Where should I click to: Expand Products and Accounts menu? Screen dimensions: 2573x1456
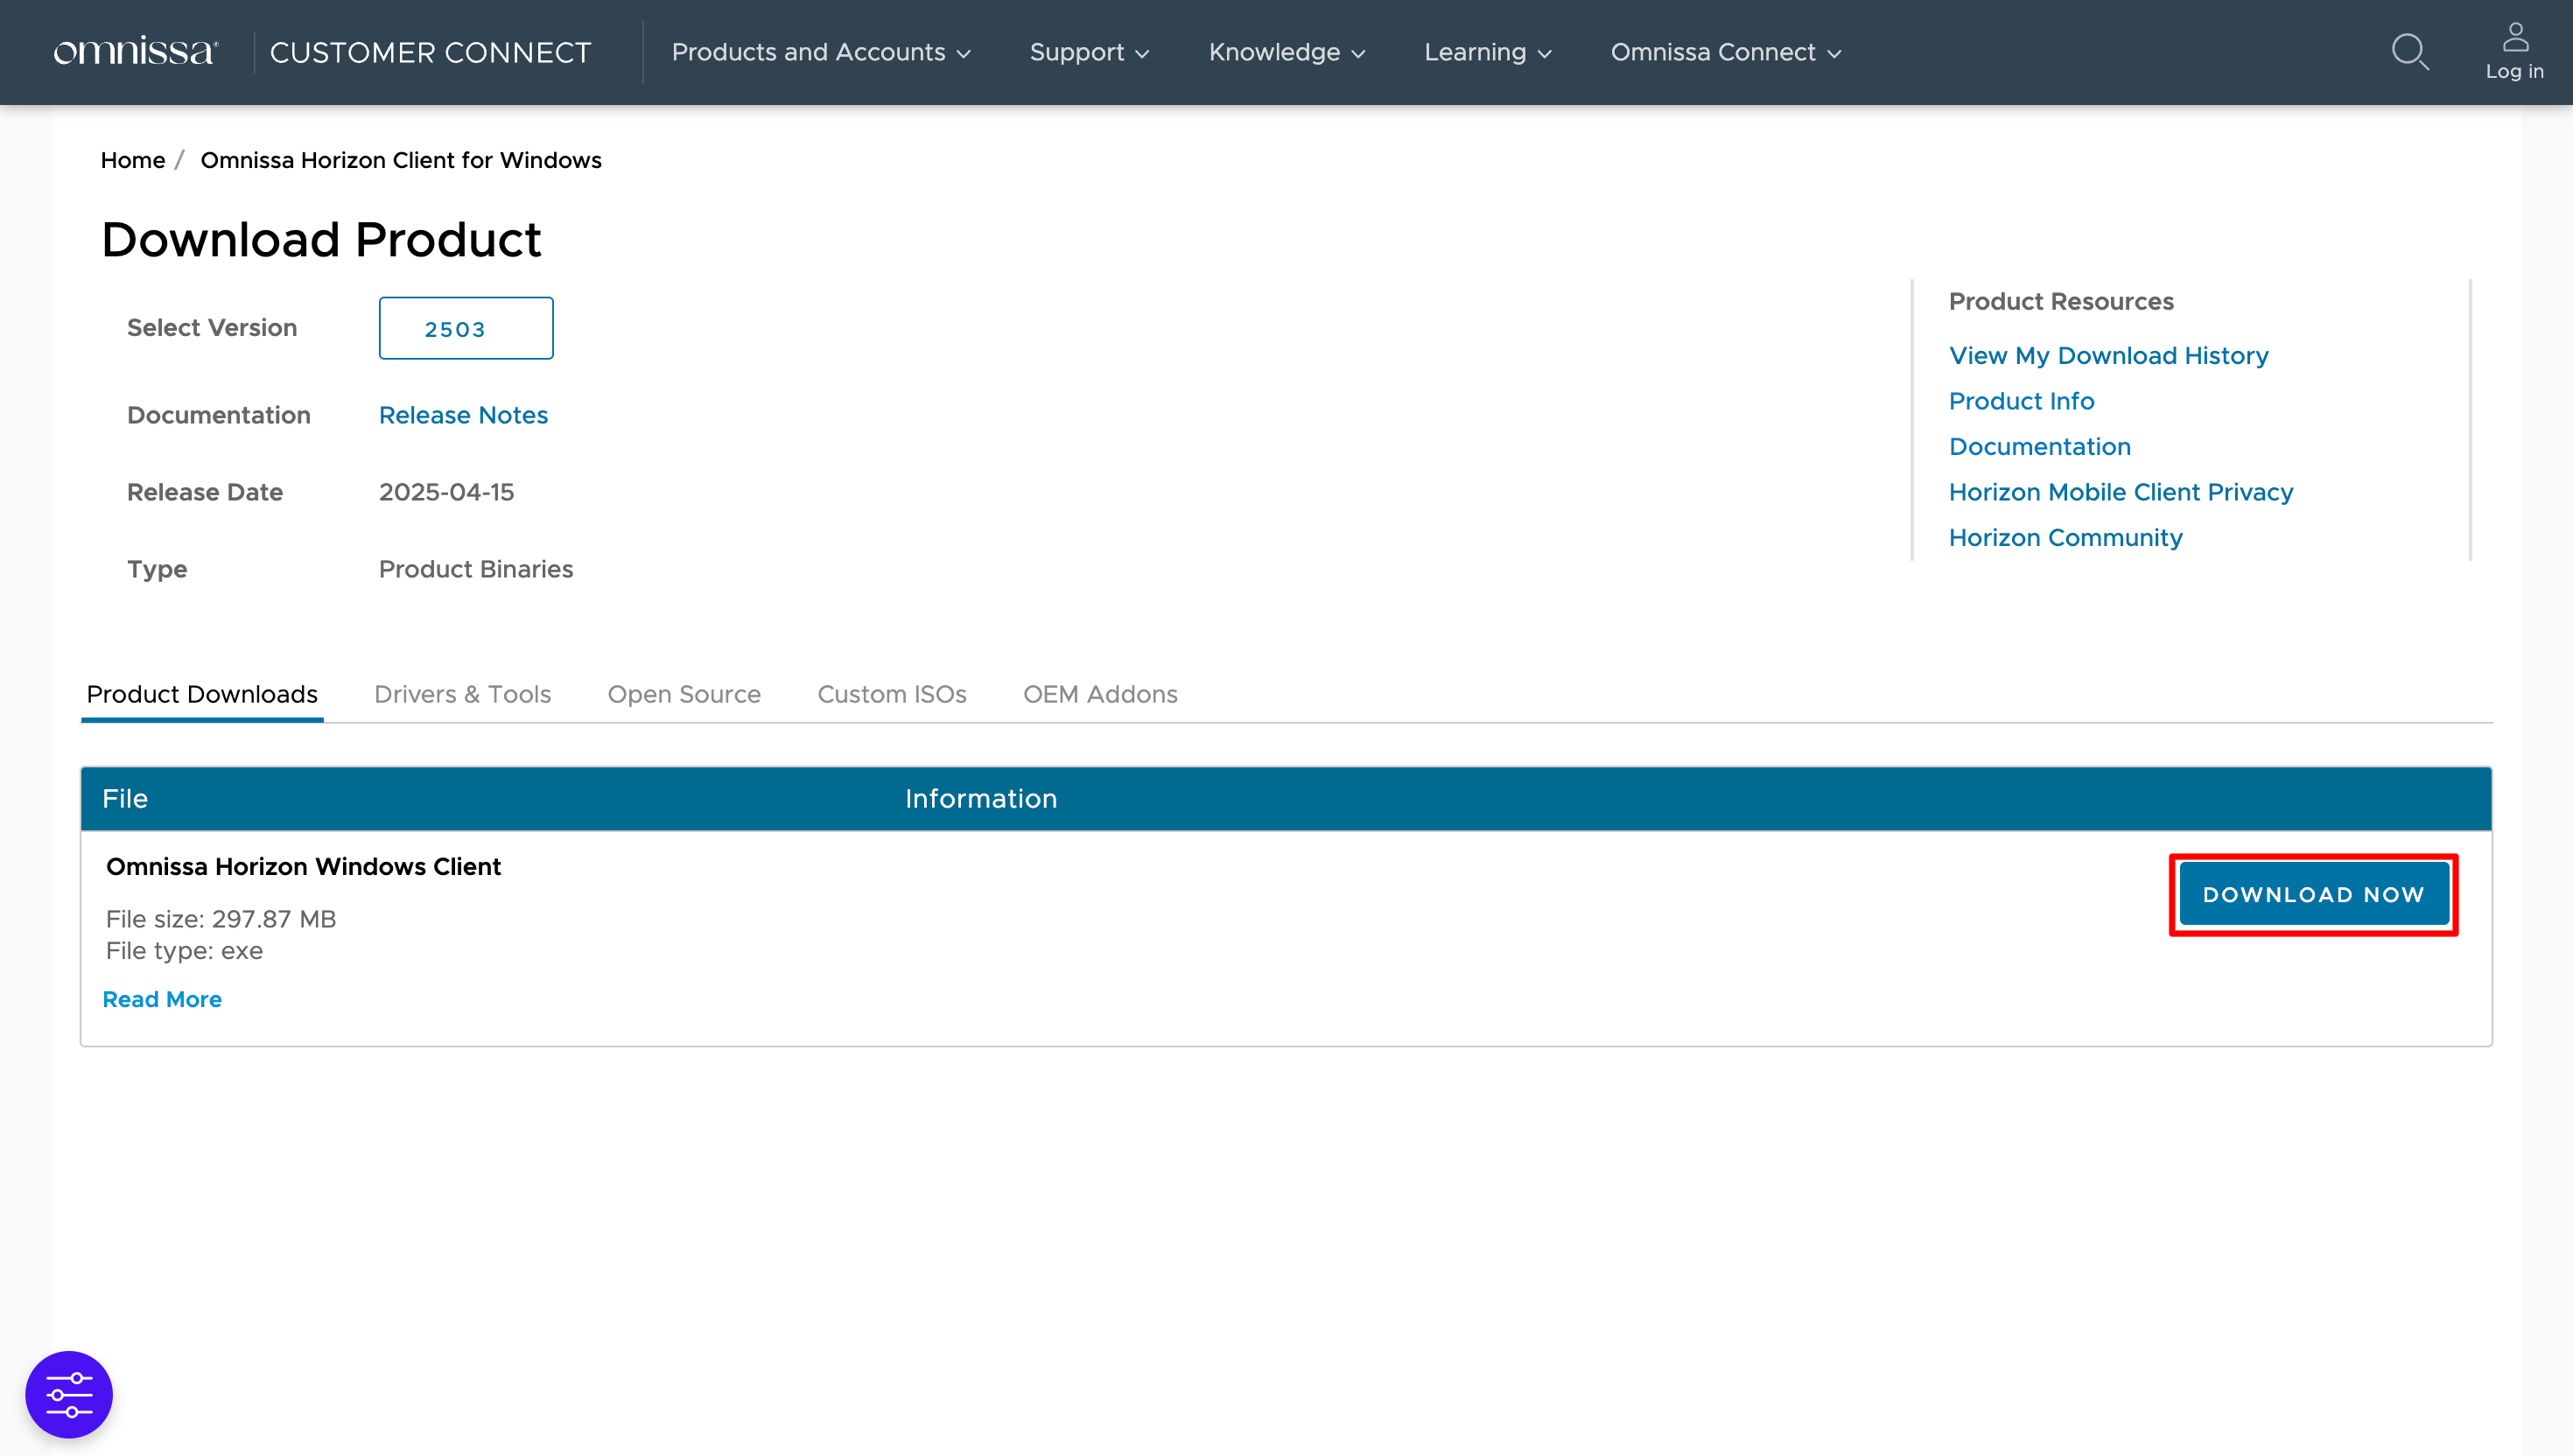point(820,52)
